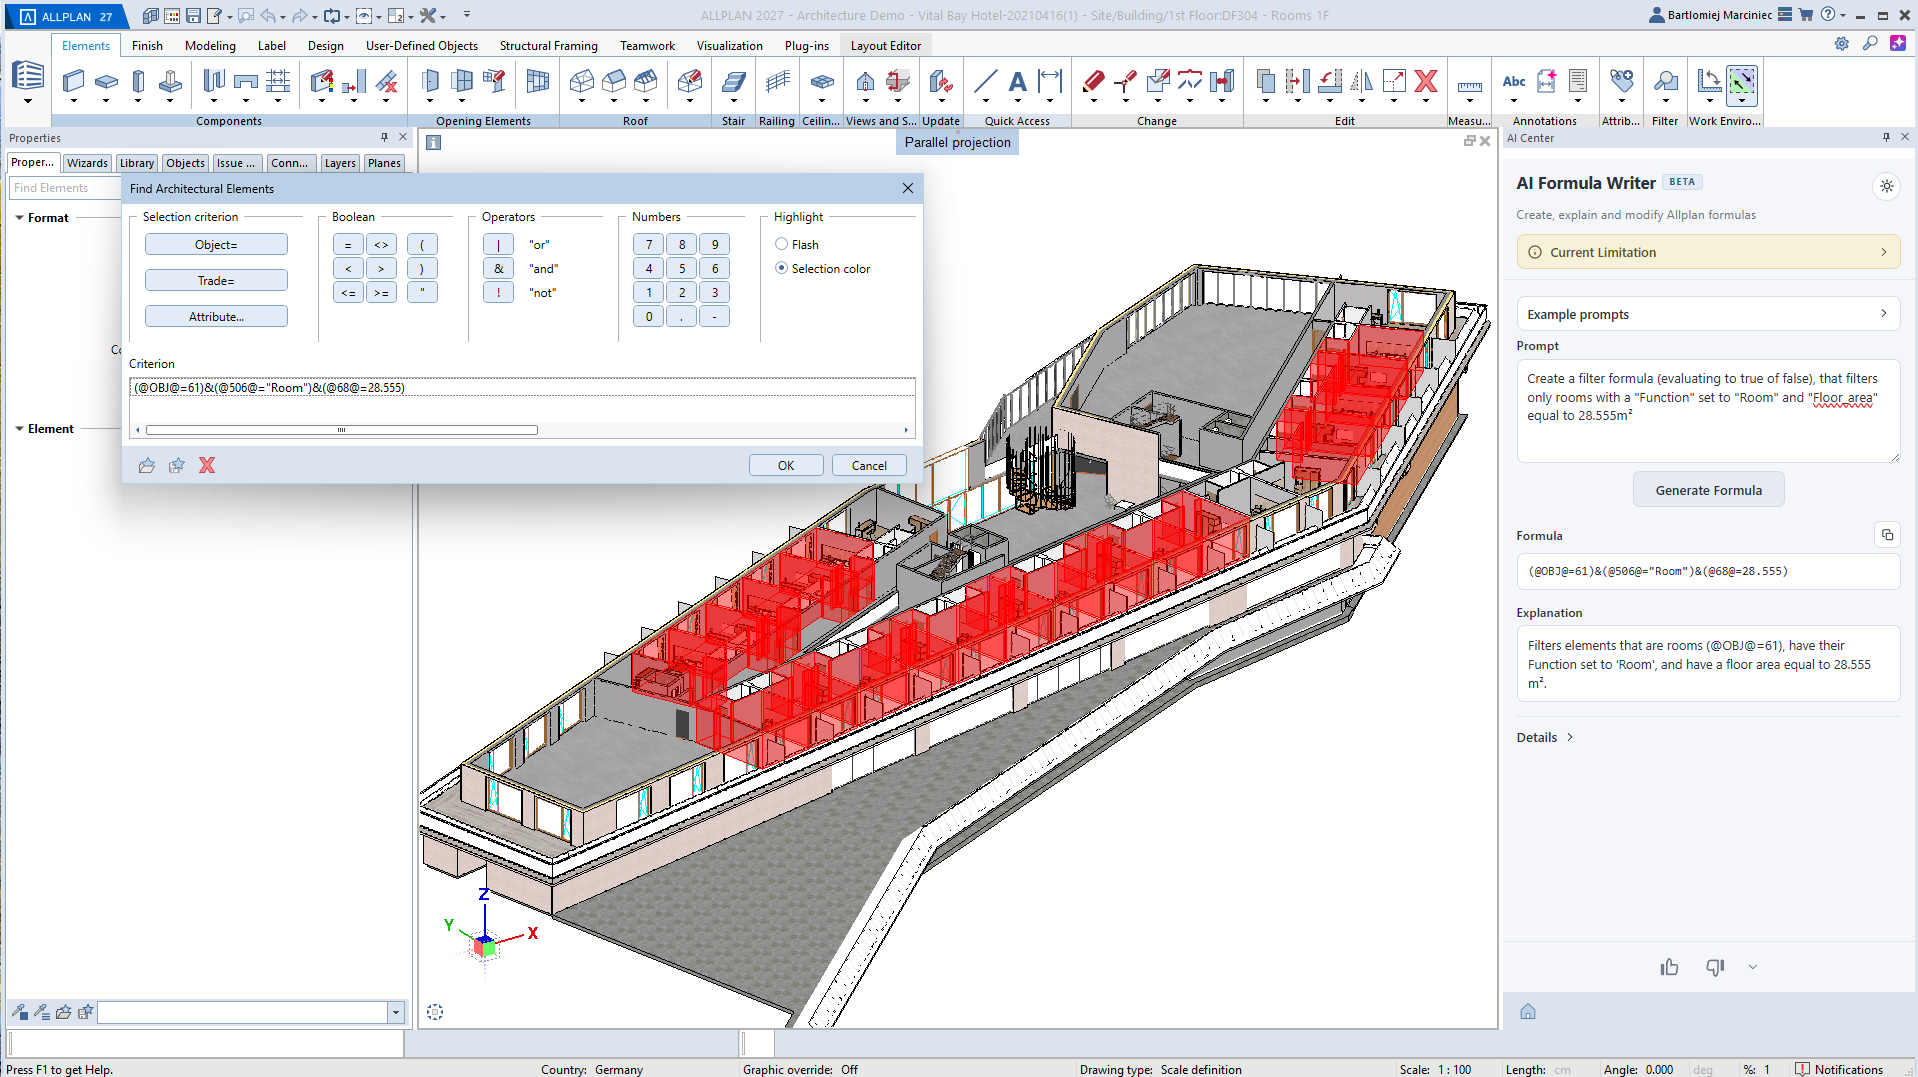The image size is (1918, 1077).
Task: Select the Text tool in Quick Access
Action: 1017,81
